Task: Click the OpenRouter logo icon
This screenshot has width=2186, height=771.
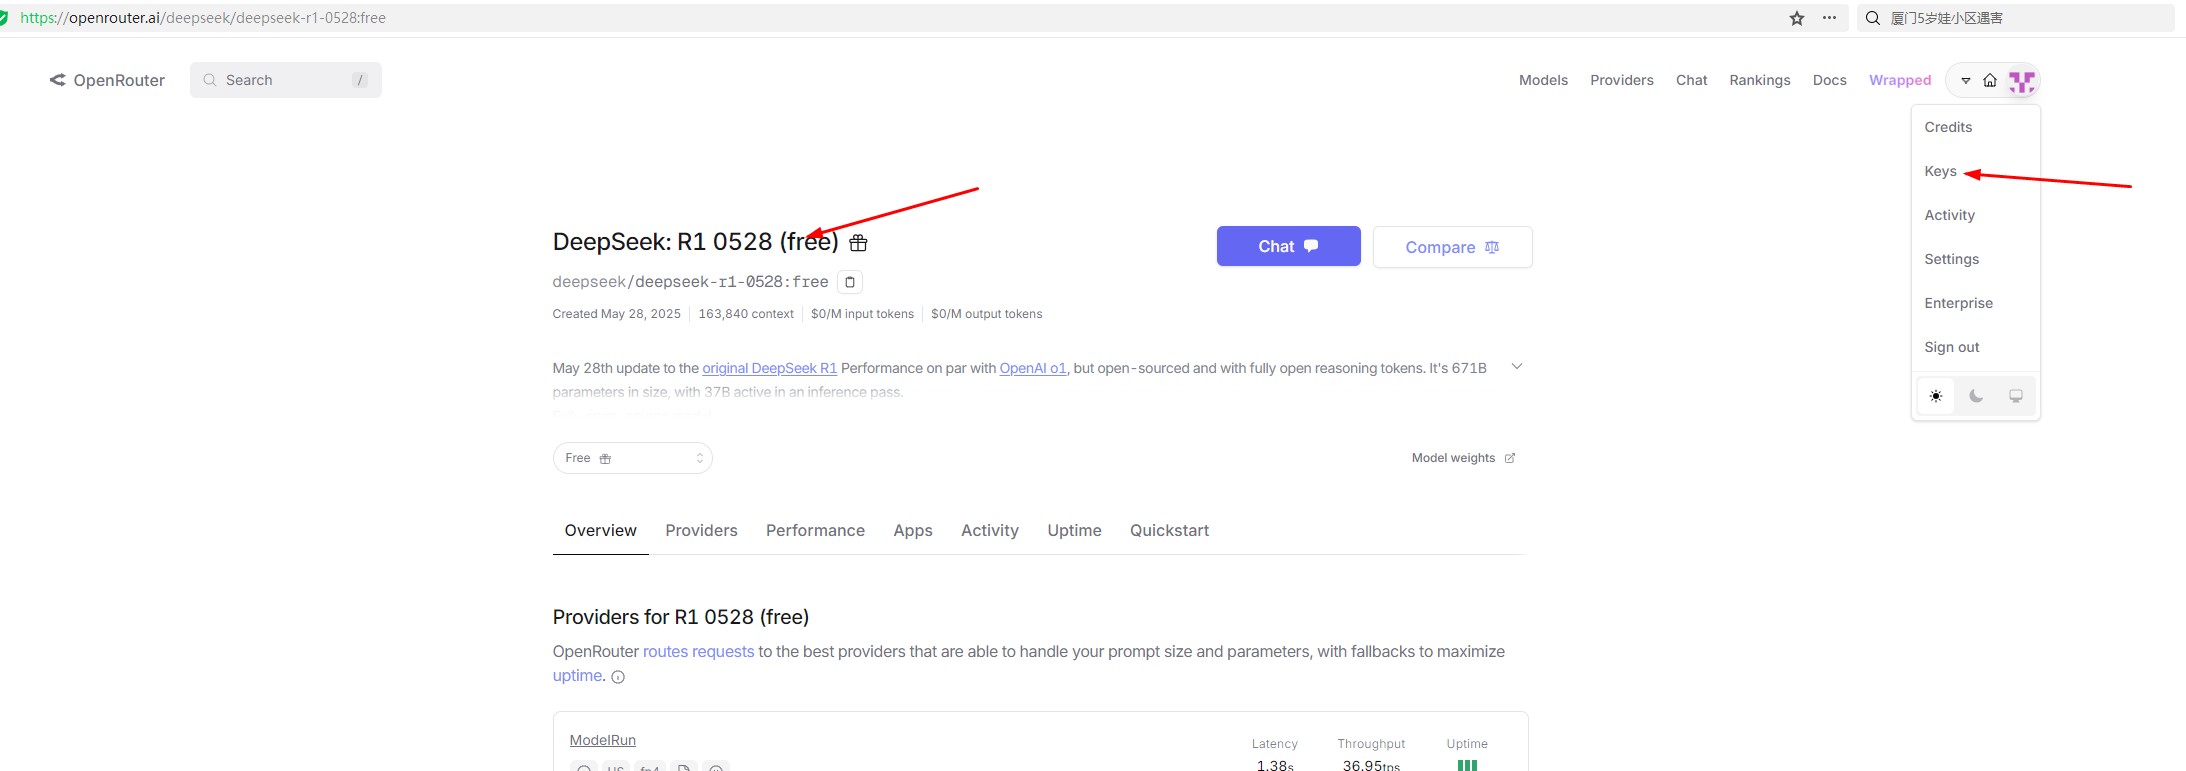Action: [58, 80]
